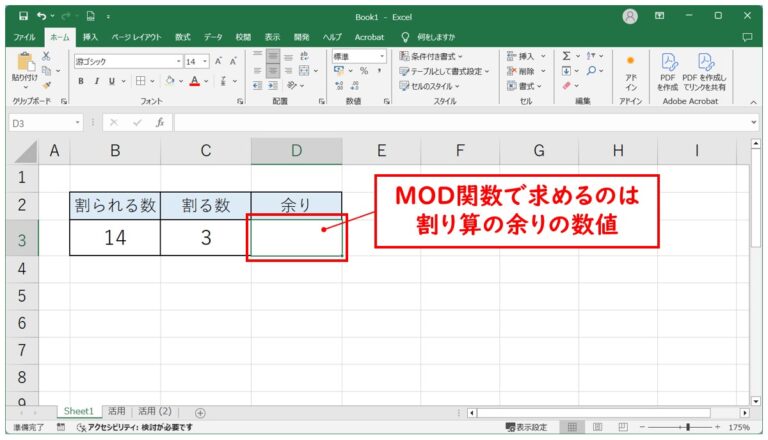
Task: Toggle italic formatting
Action: [x=96, y=81]
